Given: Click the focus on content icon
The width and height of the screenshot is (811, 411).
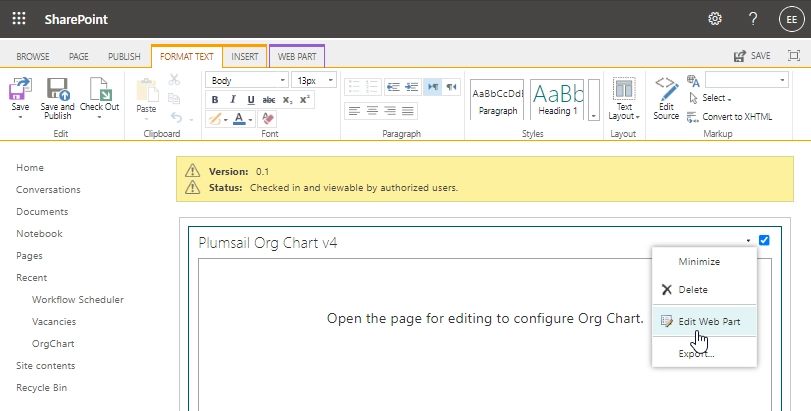Looking at the screenshot, I should coord(794,56).
